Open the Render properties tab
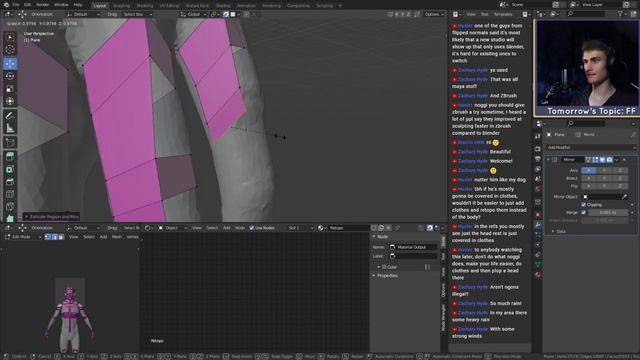This screenshot has width=640, height=360. click(538, 149)
